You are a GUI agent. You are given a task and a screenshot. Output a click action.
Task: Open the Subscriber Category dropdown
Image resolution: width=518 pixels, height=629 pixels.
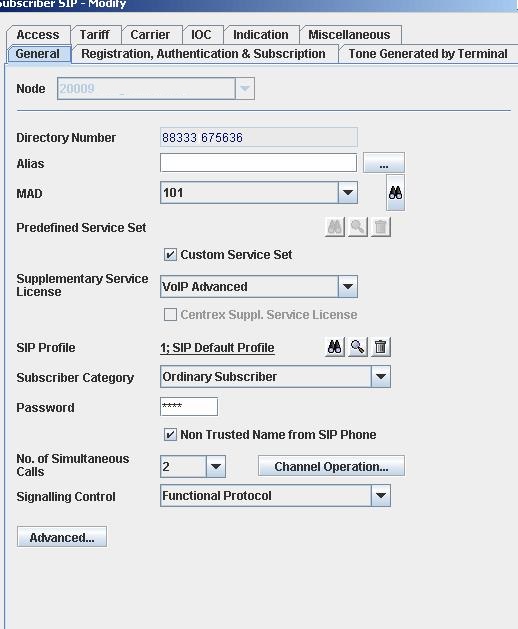click(380, 376)
